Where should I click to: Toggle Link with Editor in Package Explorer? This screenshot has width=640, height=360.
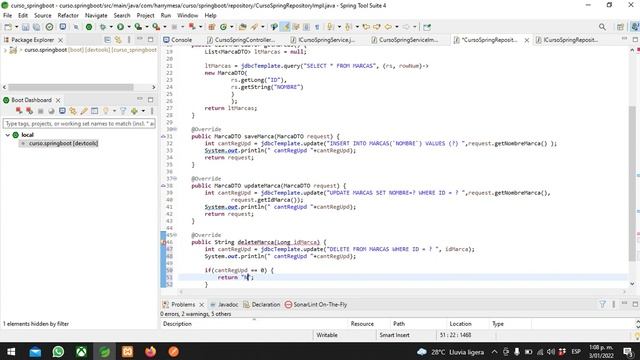coord(118,40)
